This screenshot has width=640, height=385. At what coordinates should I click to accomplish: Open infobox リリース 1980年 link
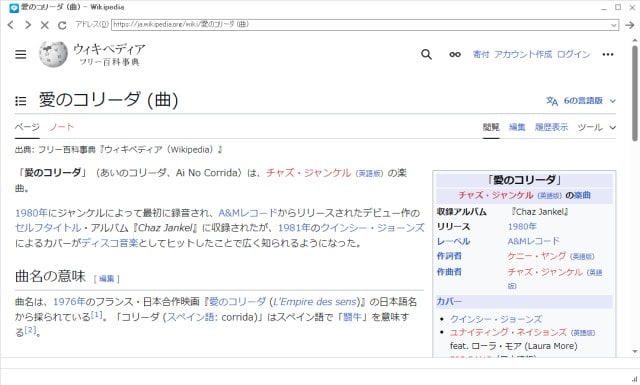coord(522,227)
